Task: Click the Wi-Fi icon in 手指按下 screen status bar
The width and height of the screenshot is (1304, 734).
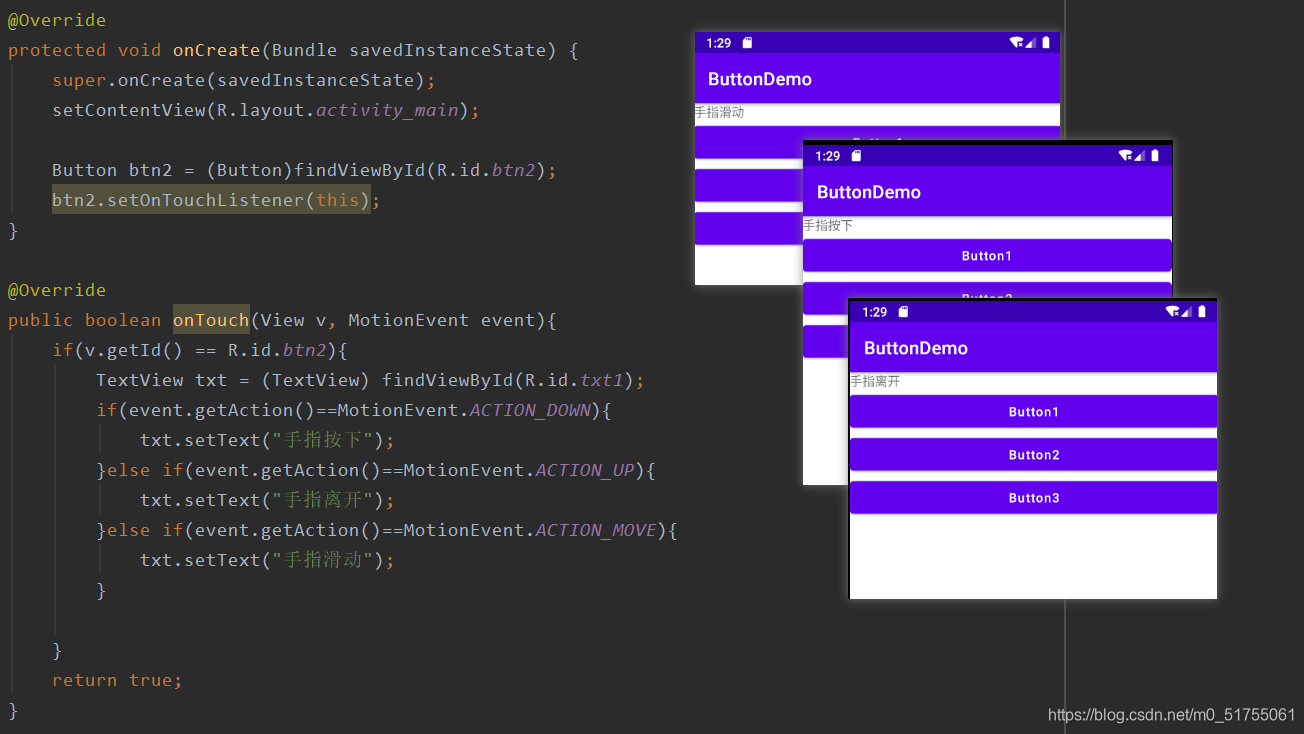Action: tap(1125, 156)
